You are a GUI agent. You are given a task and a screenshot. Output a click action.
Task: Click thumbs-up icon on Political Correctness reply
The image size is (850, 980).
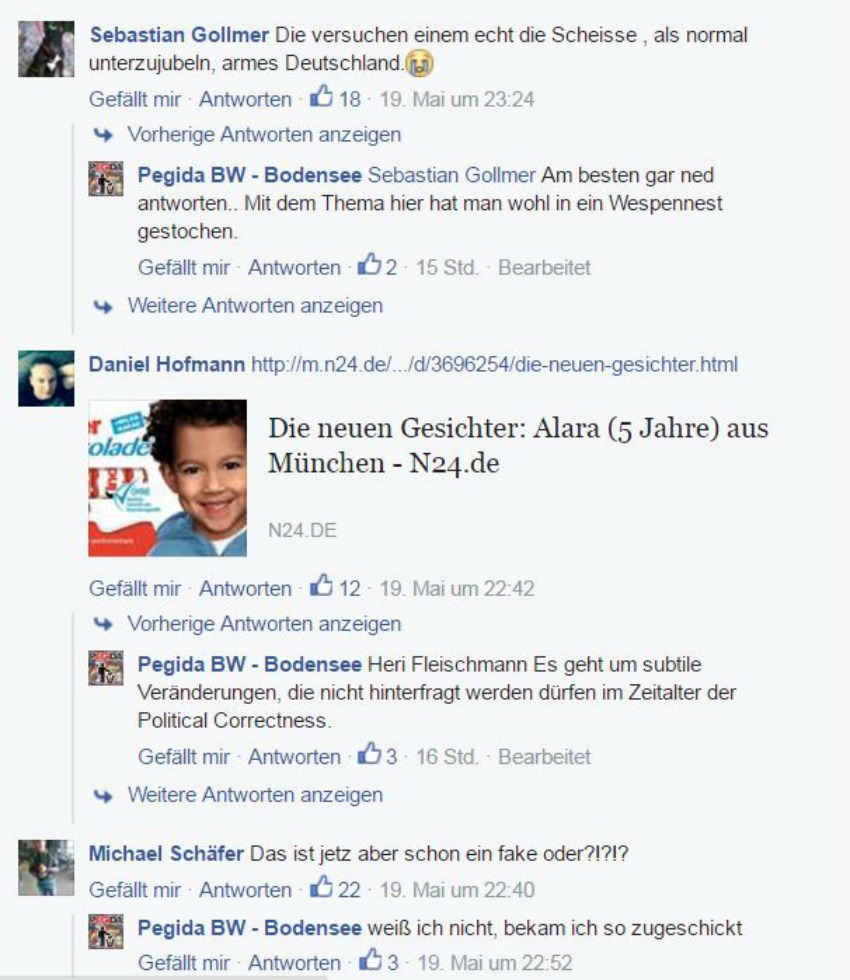pyautogui.click(x=369, y=754)
